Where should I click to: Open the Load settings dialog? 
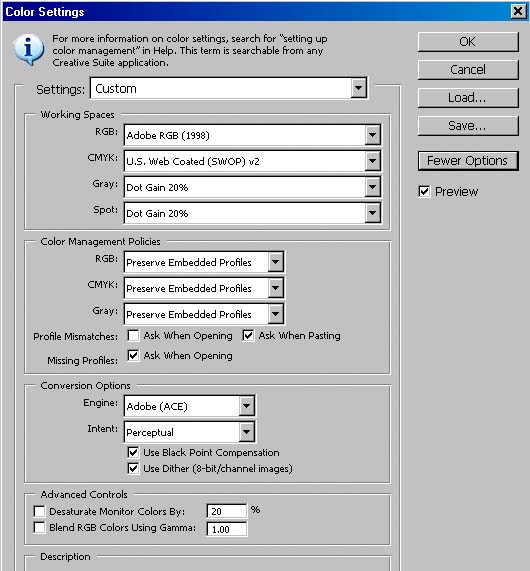(468, 98)
